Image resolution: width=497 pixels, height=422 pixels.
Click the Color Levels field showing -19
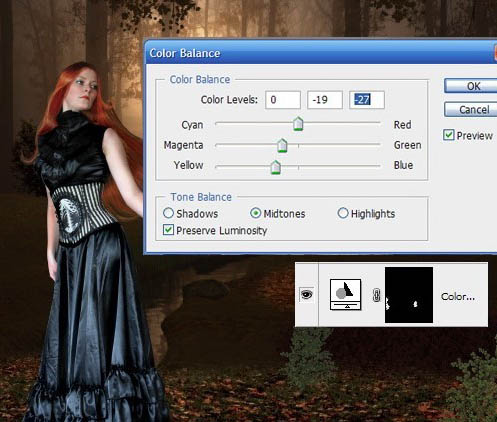click(x=325, y=100)
